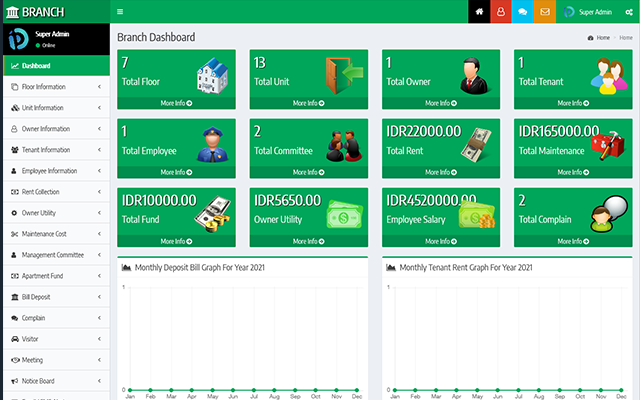Click More Info on Total Complain card
The height and width of the screenshot is (400, 640).
[x=573, y=241]
